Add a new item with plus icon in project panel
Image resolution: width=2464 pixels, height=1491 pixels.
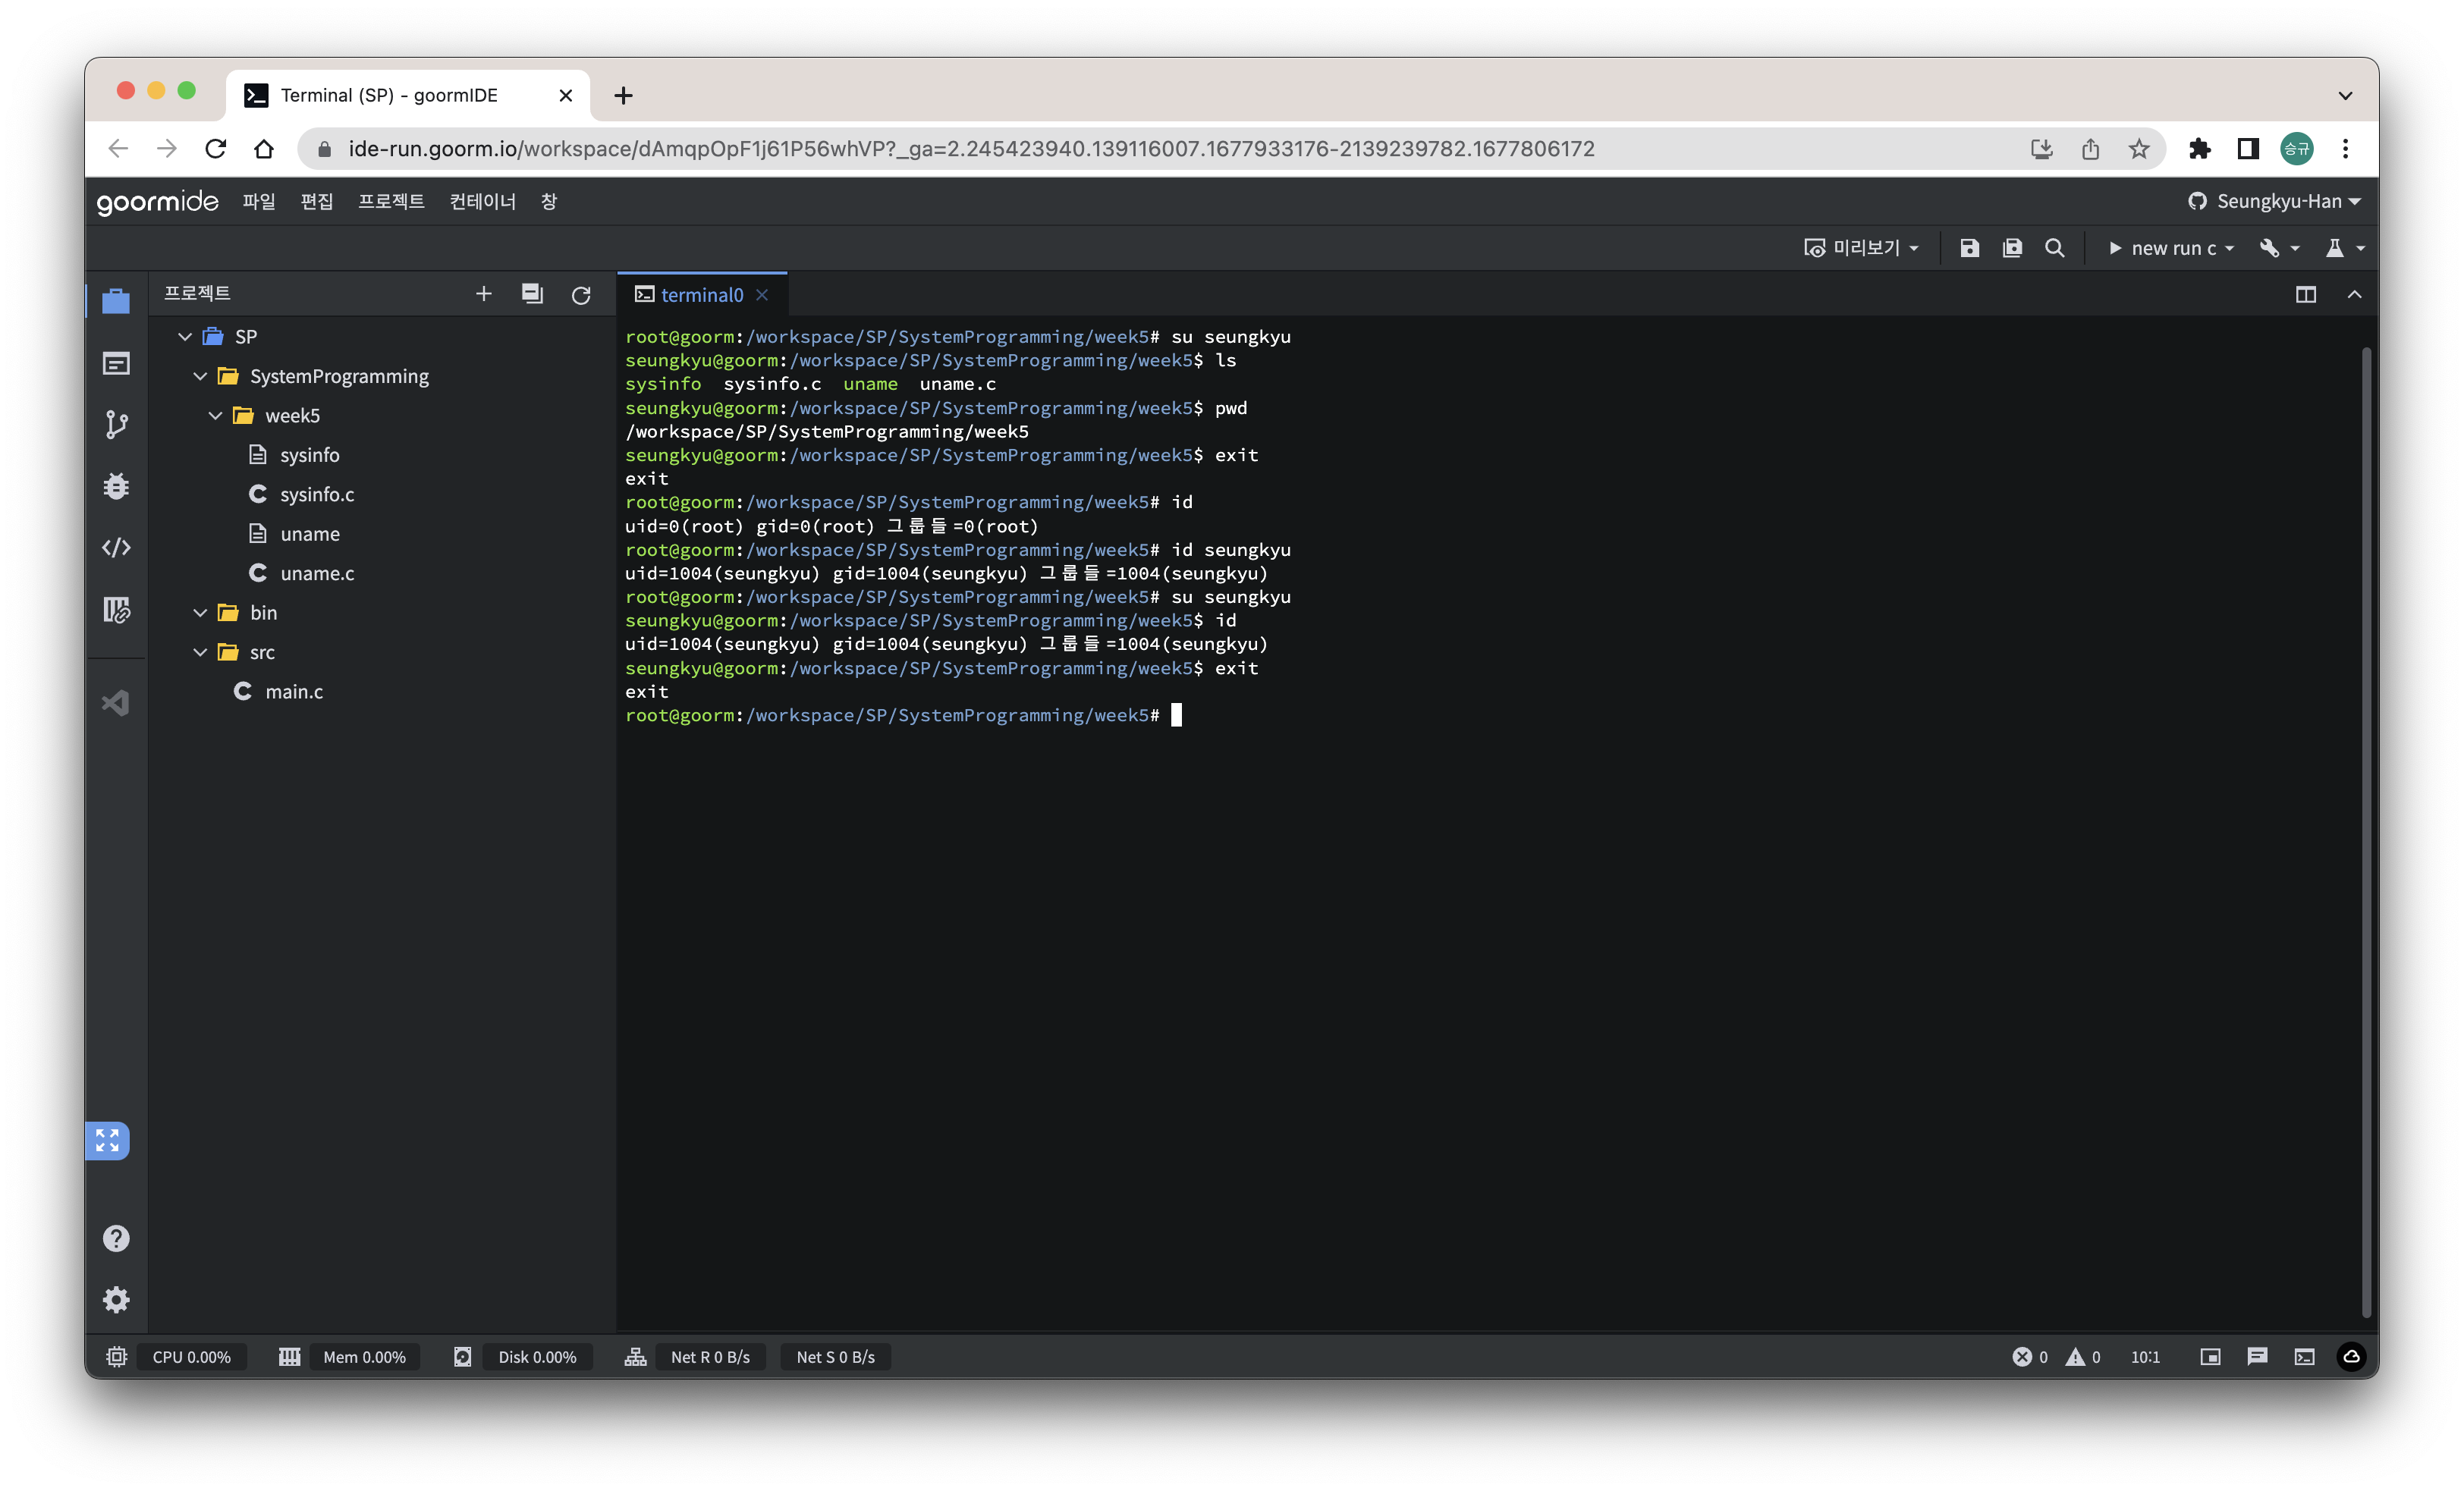pyautogui.click(x=484, y=294)
